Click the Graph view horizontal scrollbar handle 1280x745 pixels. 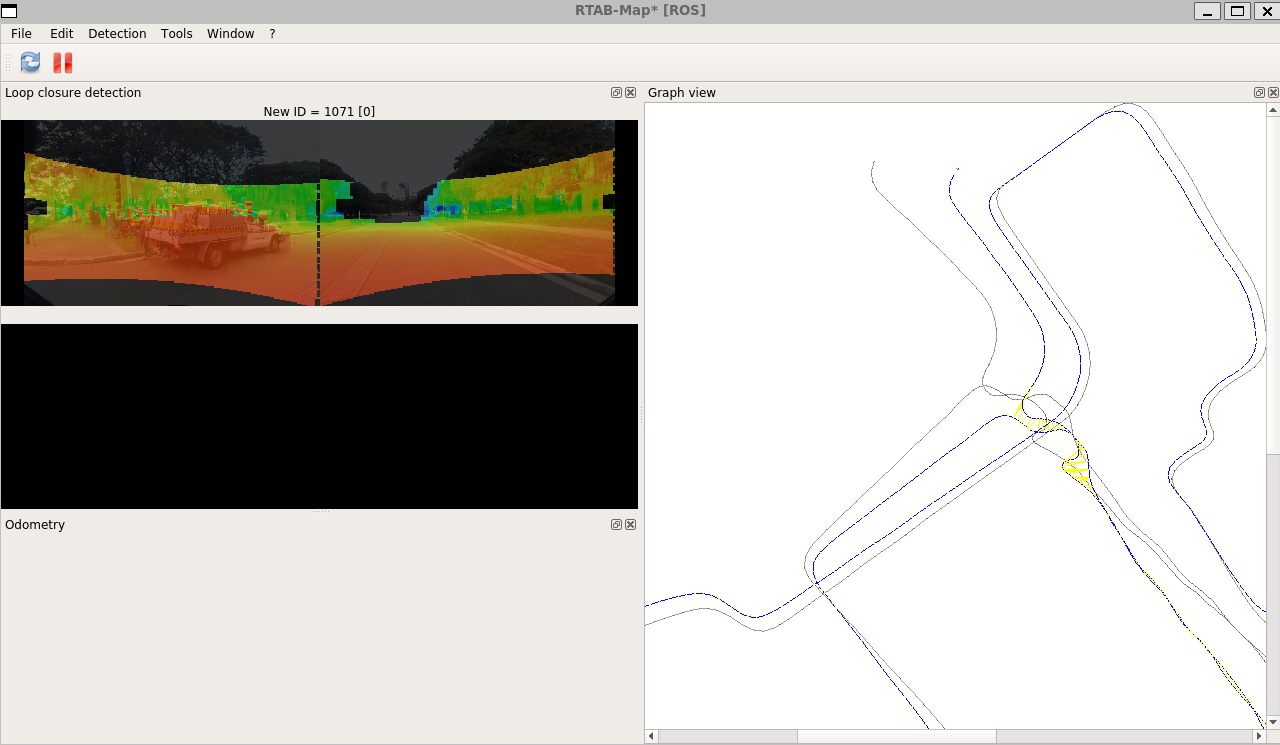click(896, 737)
